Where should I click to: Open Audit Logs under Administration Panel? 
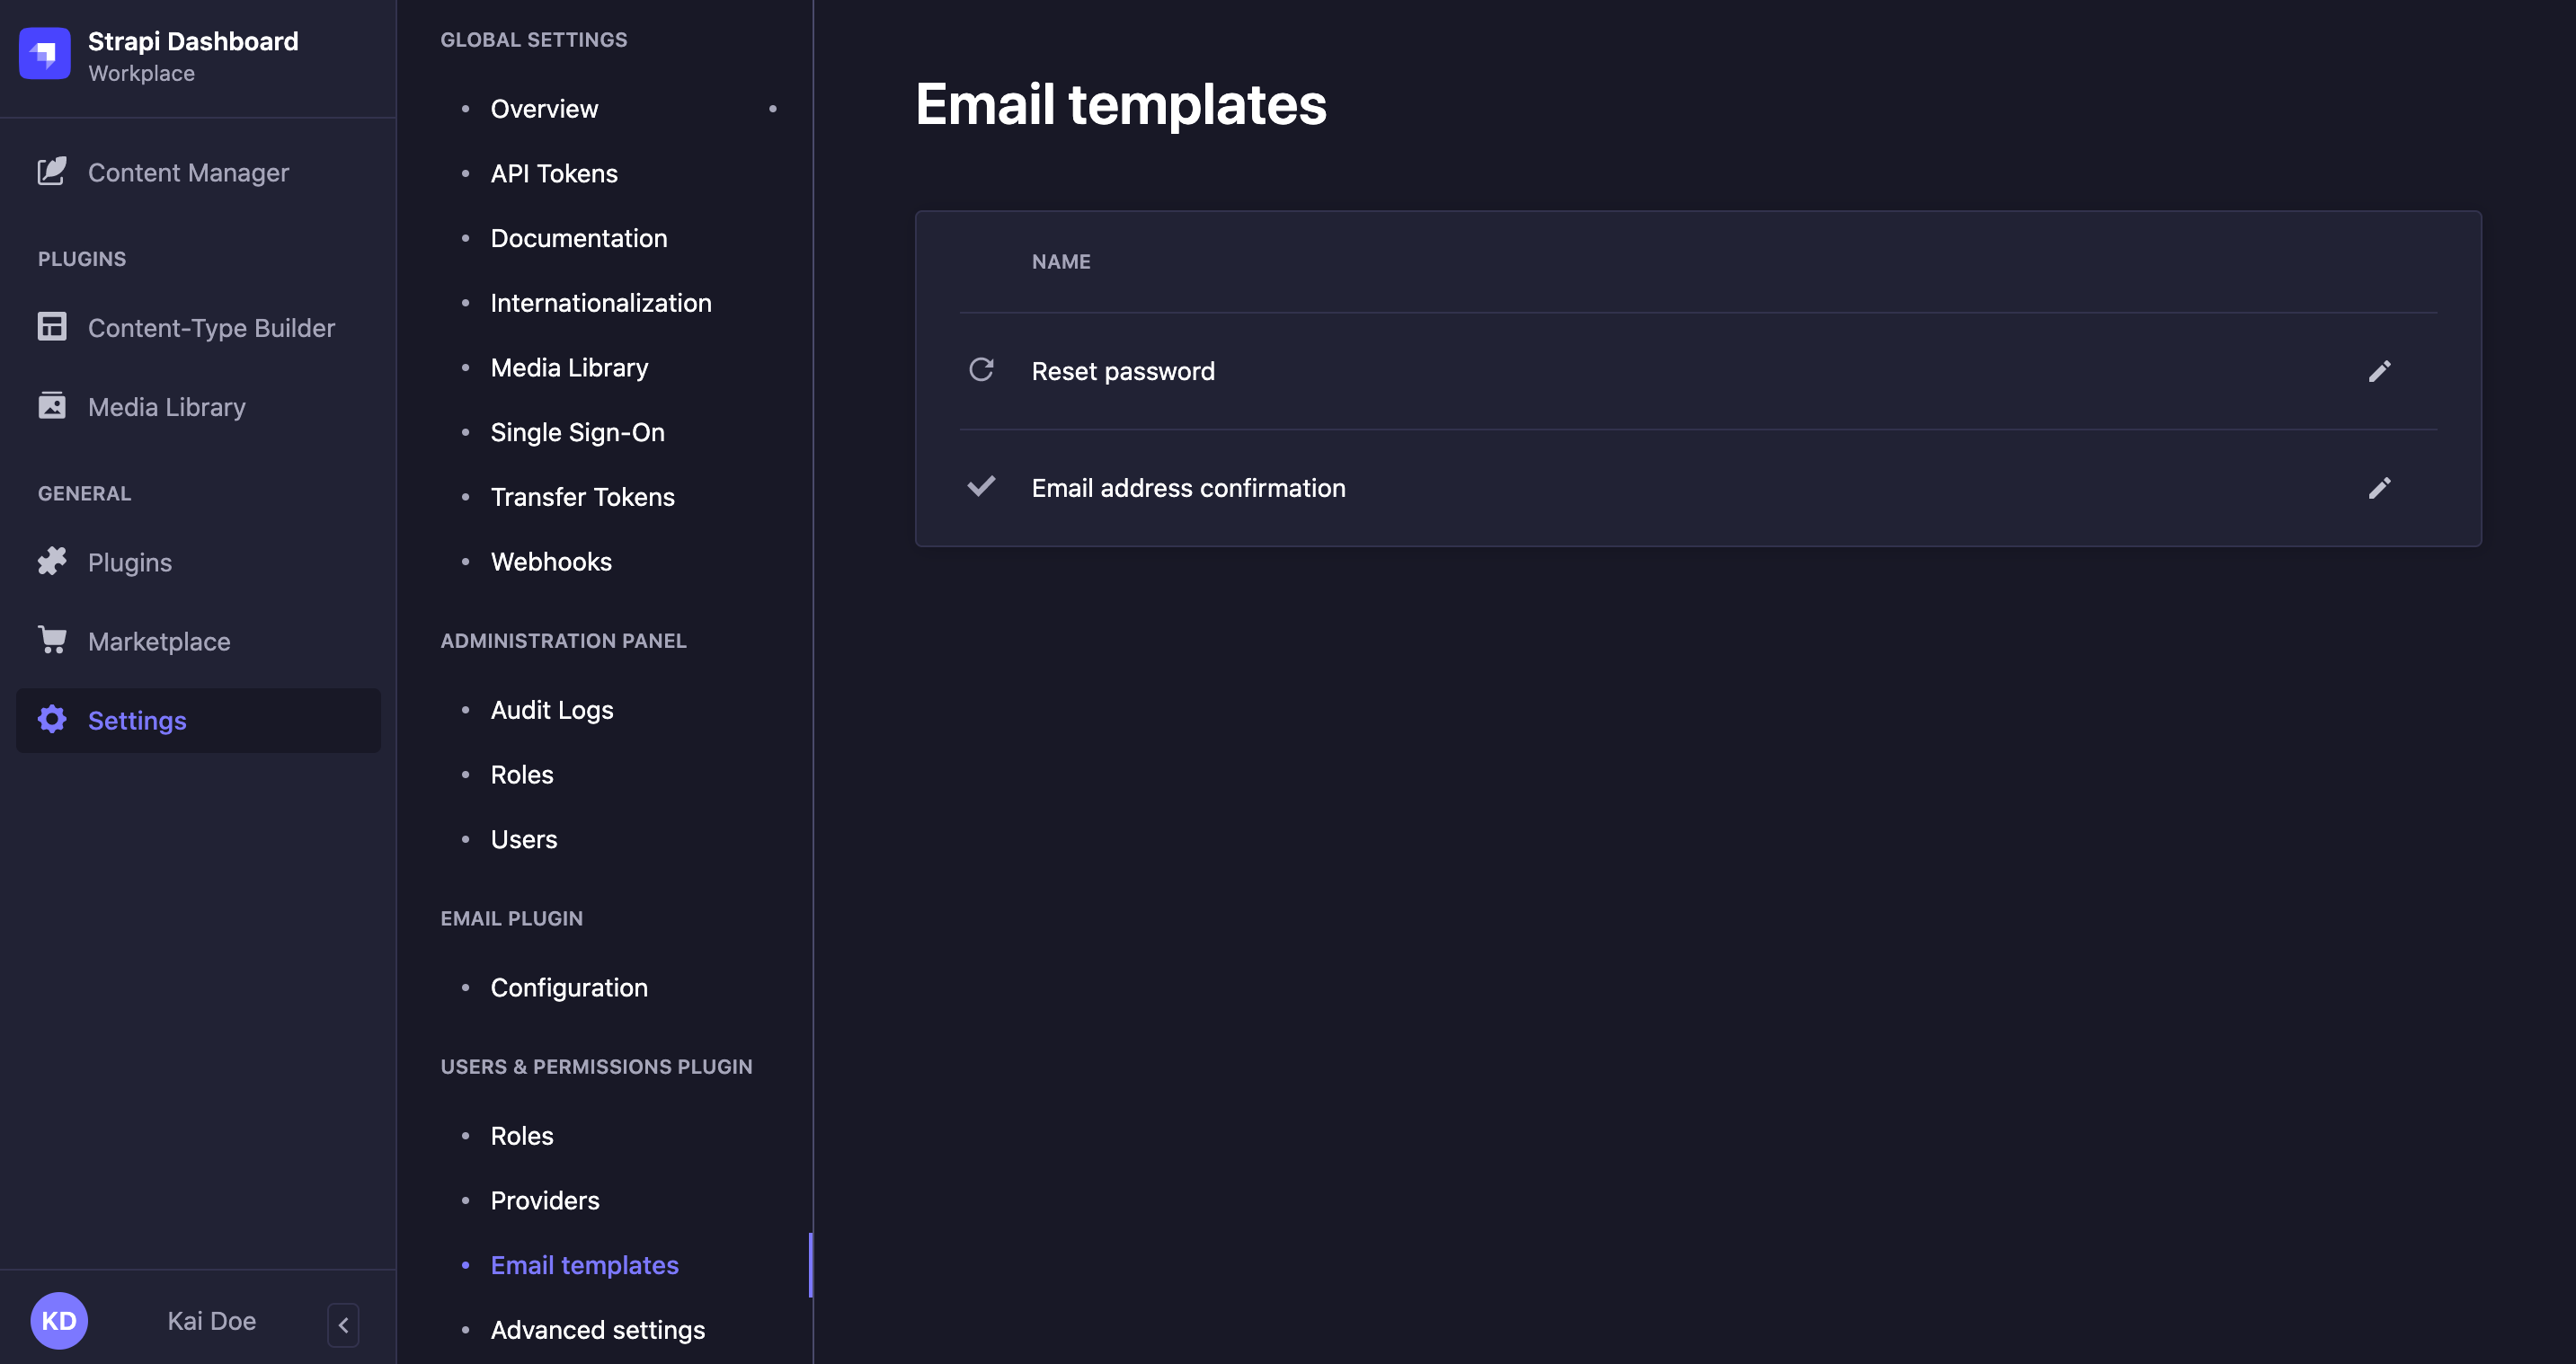click(551, 709)
